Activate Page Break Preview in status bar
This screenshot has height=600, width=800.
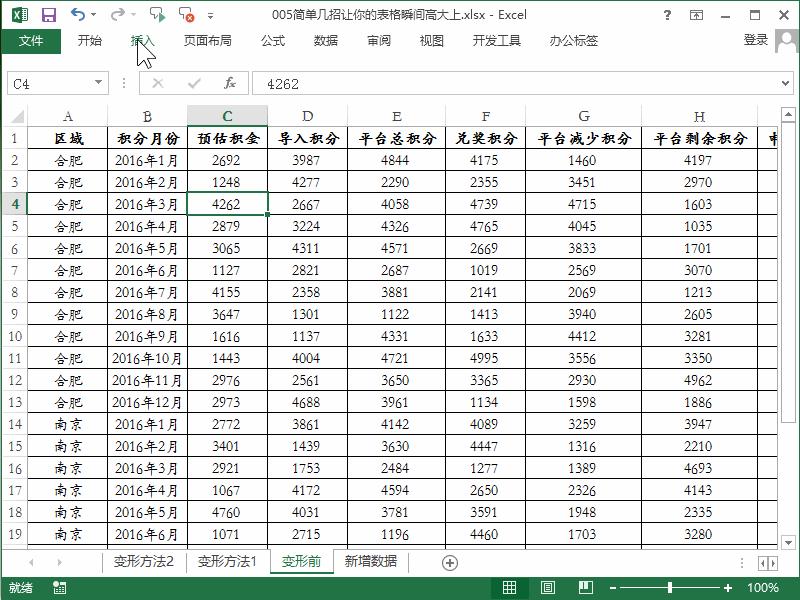coord(586,585)
